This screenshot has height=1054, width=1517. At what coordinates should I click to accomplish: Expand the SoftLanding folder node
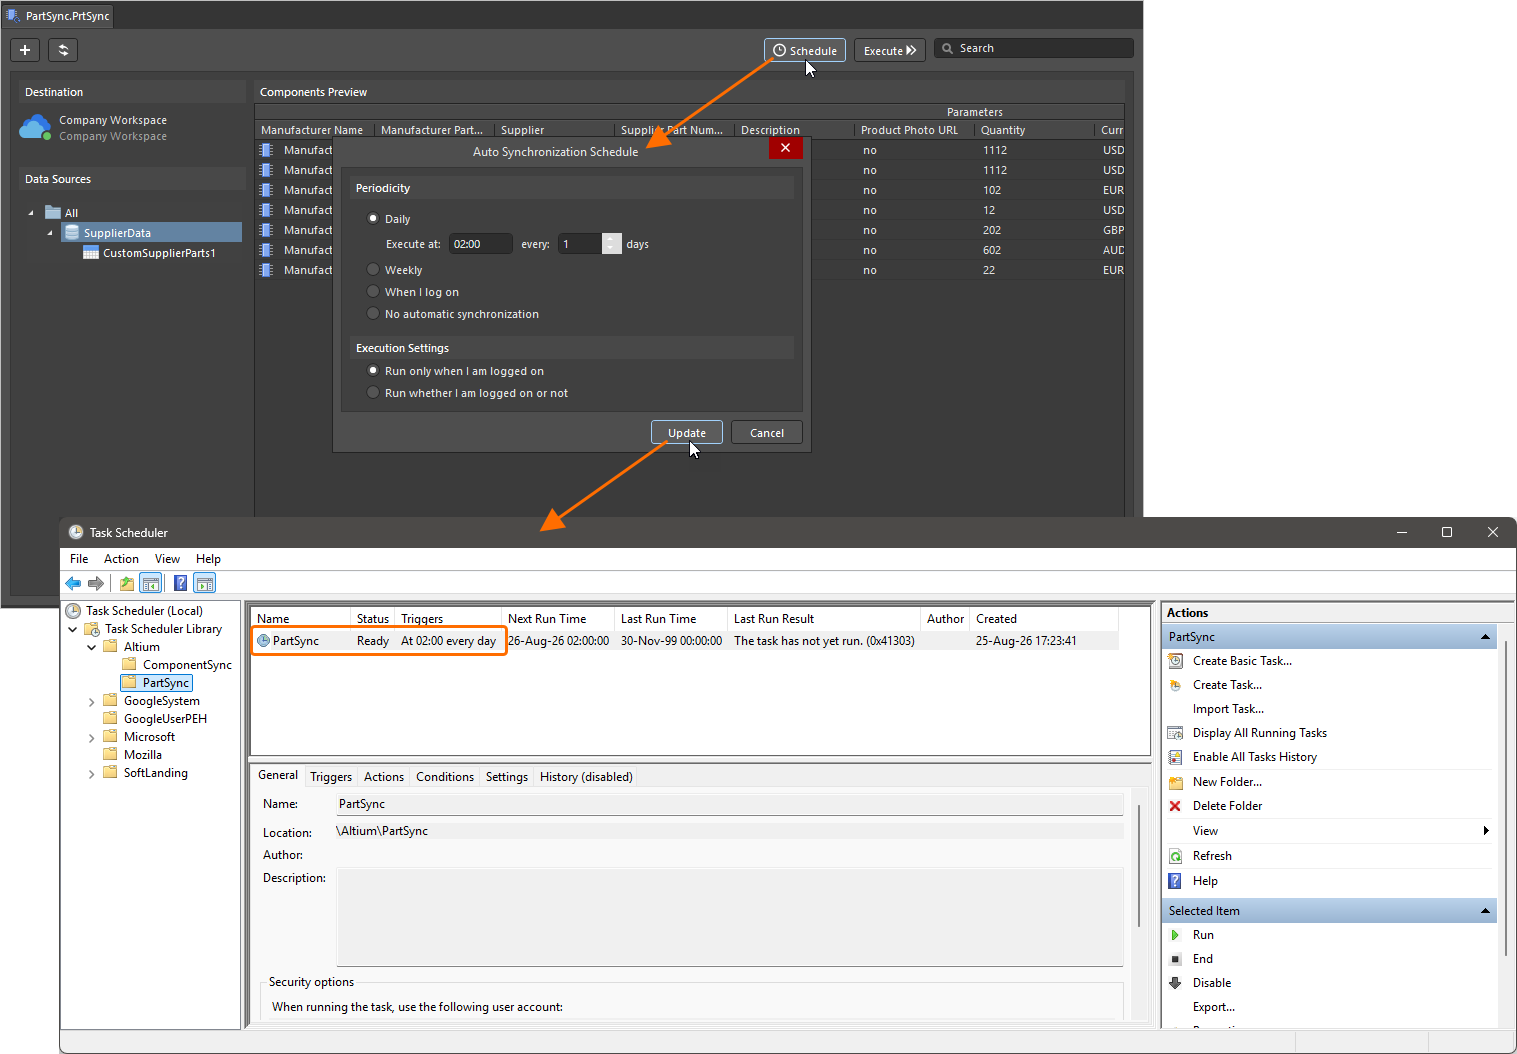[92, 774]
